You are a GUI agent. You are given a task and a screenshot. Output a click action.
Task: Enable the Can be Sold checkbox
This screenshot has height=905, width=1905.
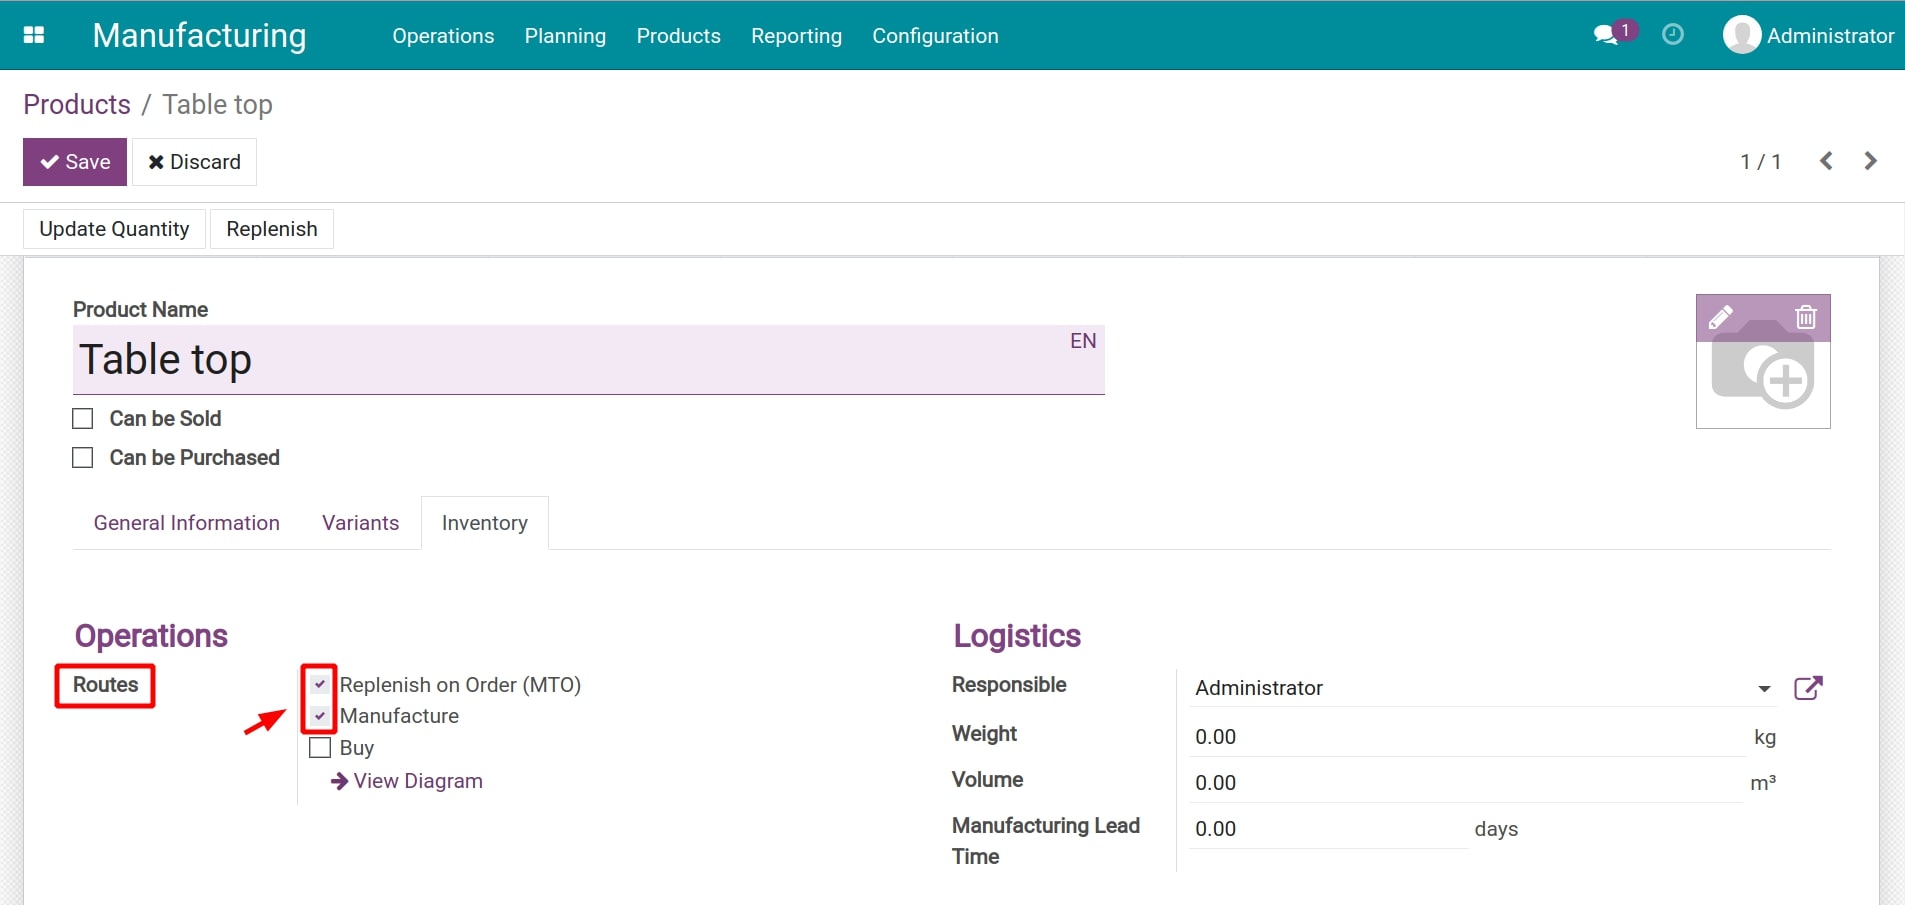pos(82,418)
